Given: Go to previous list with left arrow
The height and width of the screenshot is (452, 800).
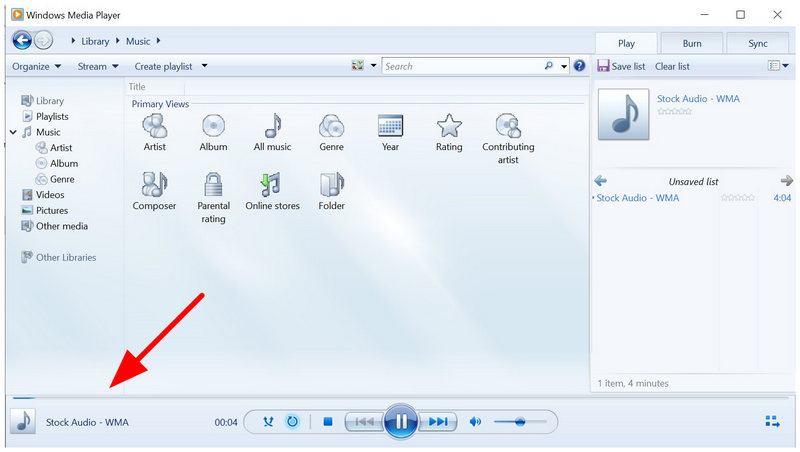Looking at the screenshot, I should pyautogui.click(x=601, y=181).
